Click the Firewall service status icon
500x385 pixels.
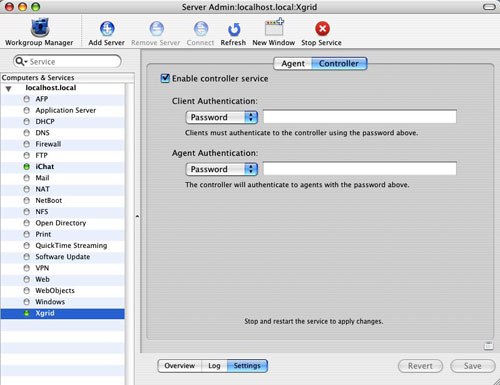pyautogui.click(x=27, y=144)
